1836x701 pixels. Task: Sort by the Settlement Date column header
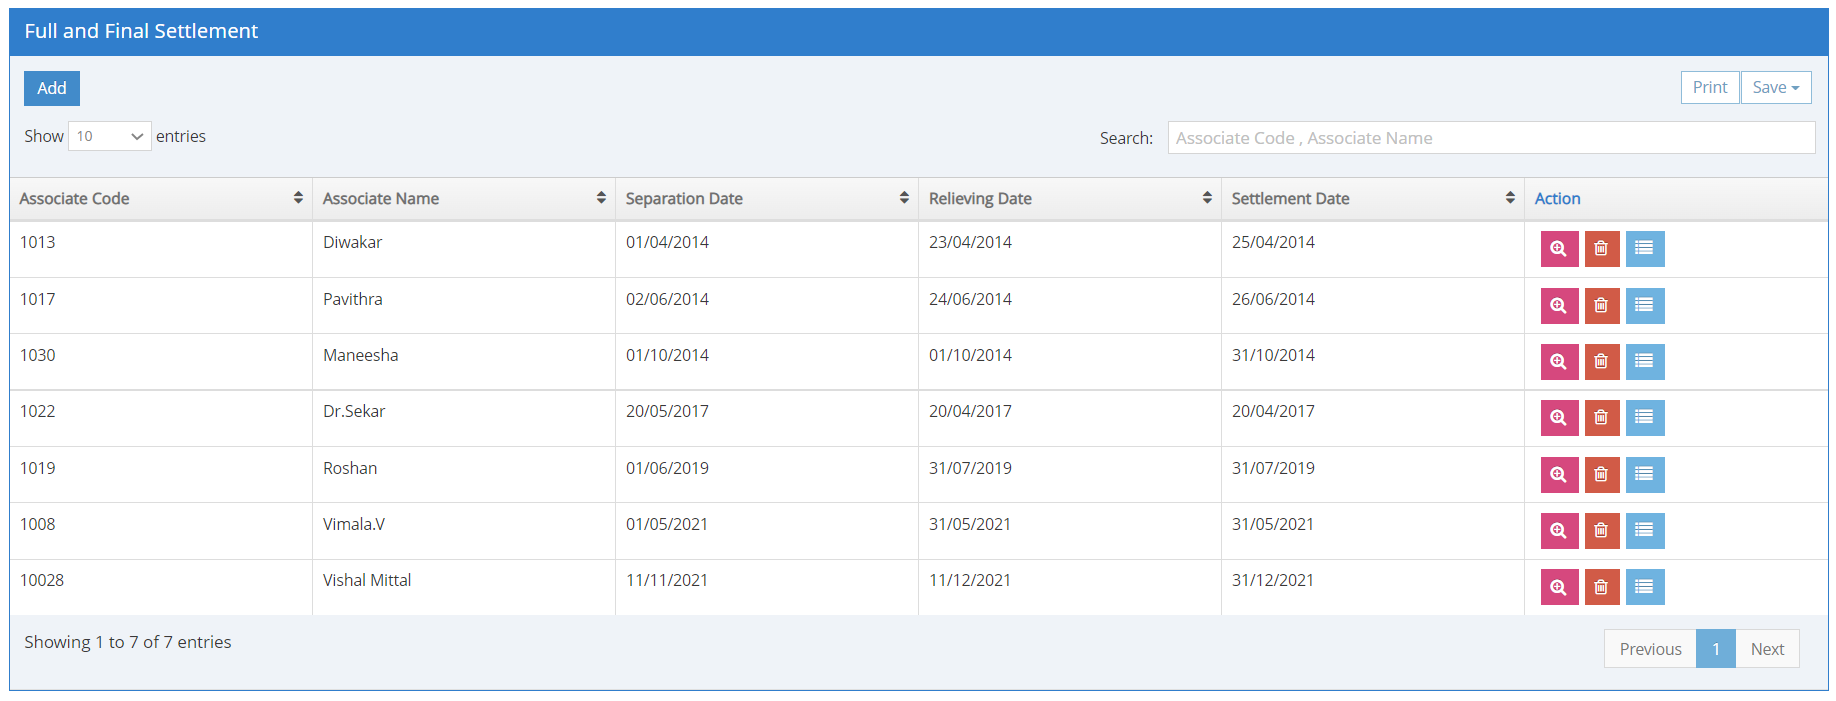[x=1372, y=199]
